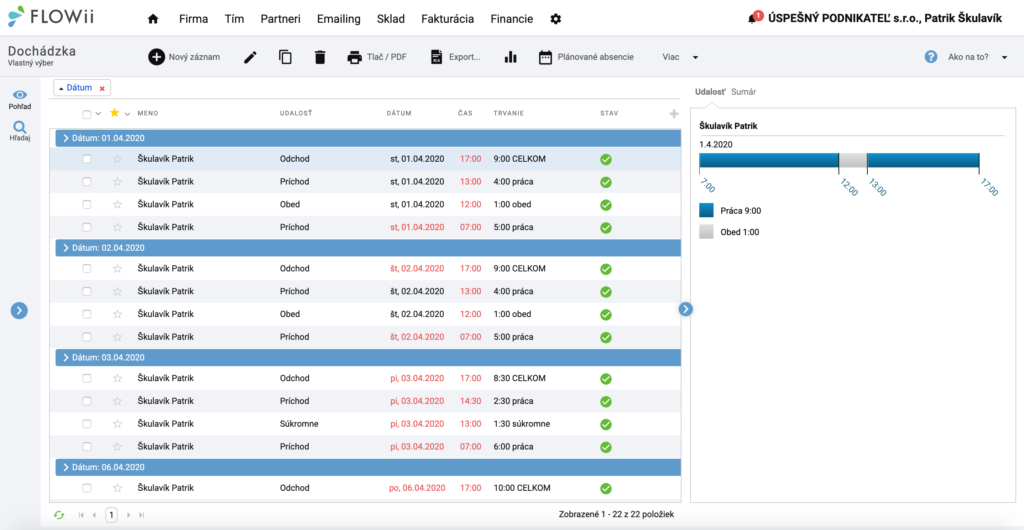Open the Fakturácia menu
The height and width of the screenshot is (530, 1024).
tap(447, 19)
